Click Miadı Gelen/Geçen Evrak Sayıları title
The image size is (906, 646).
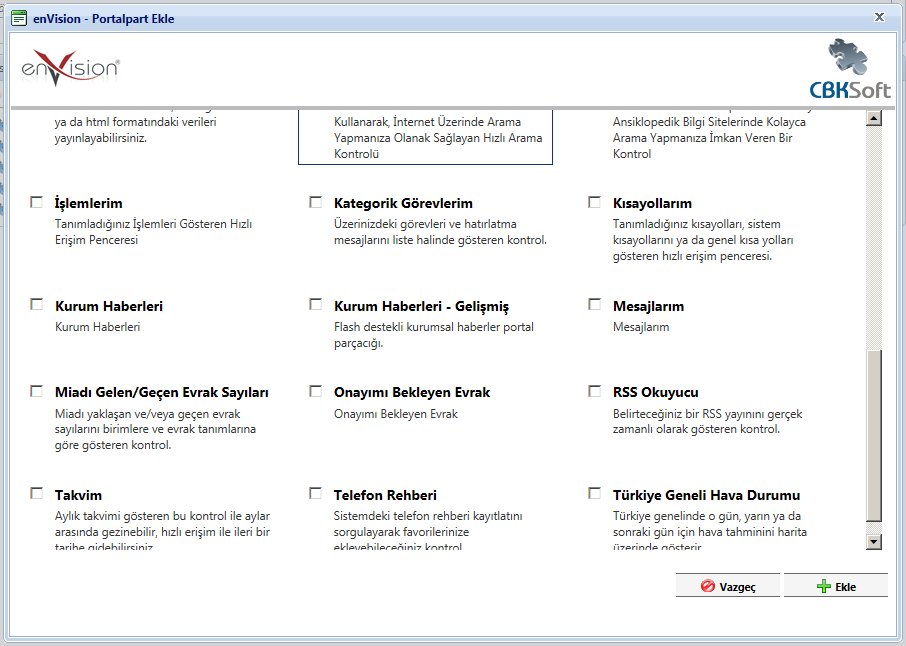click(162, 392)
